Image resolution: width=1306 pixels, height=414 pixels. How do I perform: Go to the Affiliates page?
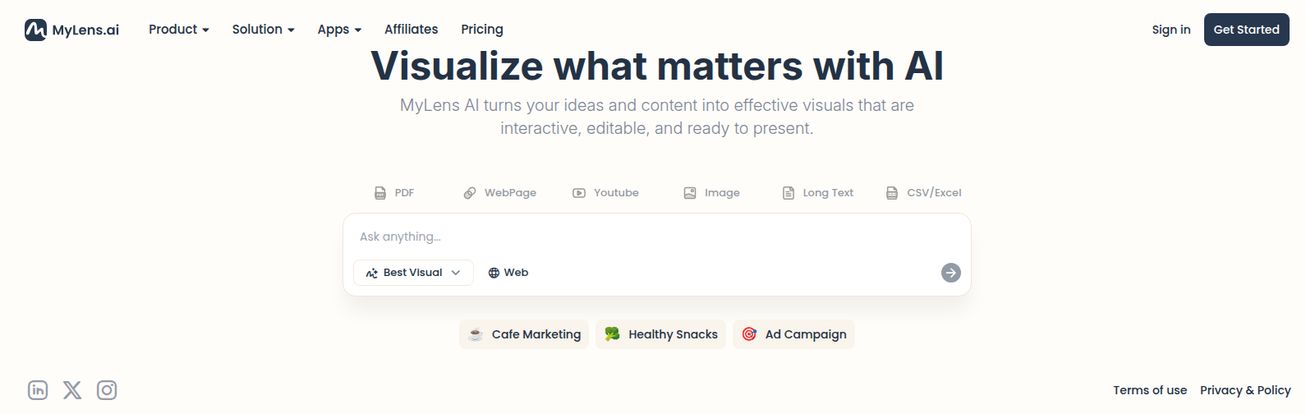pyautogui.click(x=411, y=30)
